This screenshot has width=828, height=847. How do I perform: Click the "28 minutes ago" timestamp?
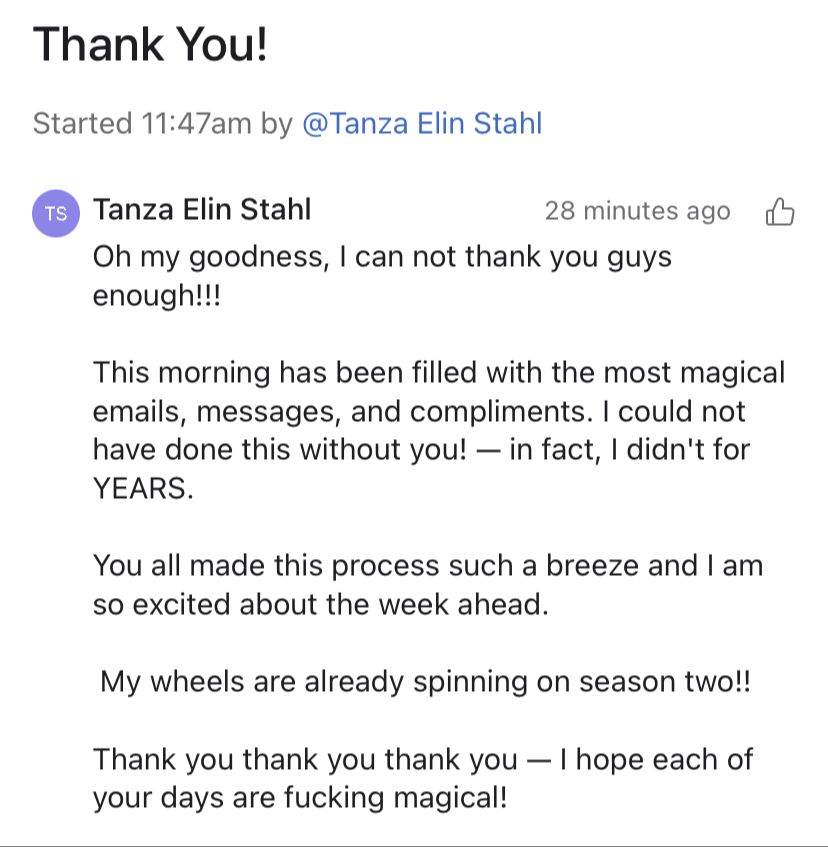[x=637, y=211]
